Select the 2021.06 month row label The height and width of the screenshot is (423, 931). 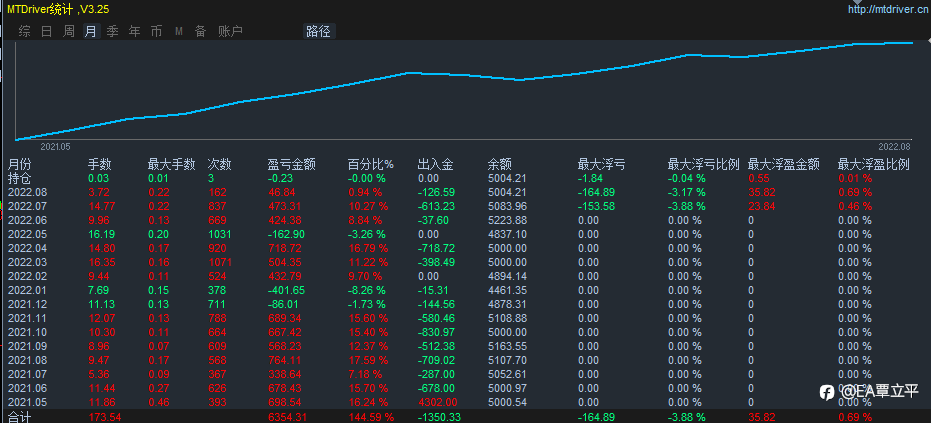(27, 388)
